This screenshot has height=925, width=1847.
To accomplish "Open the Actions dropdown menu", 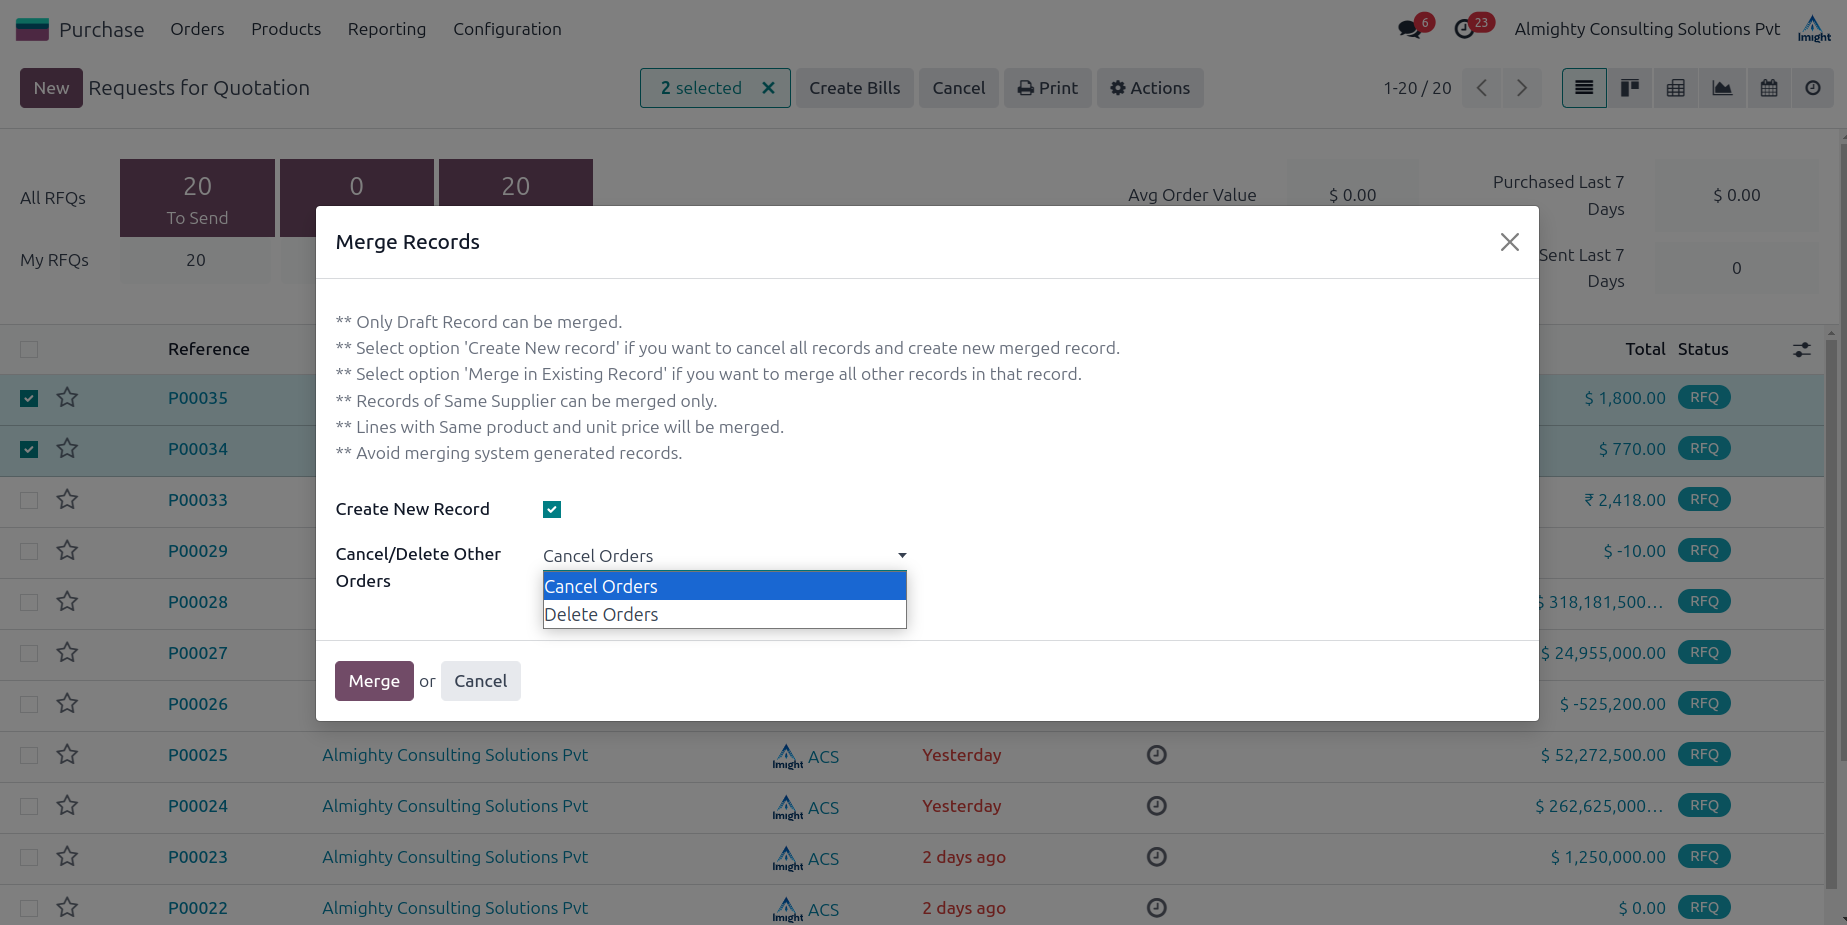I will [1150, 88].
